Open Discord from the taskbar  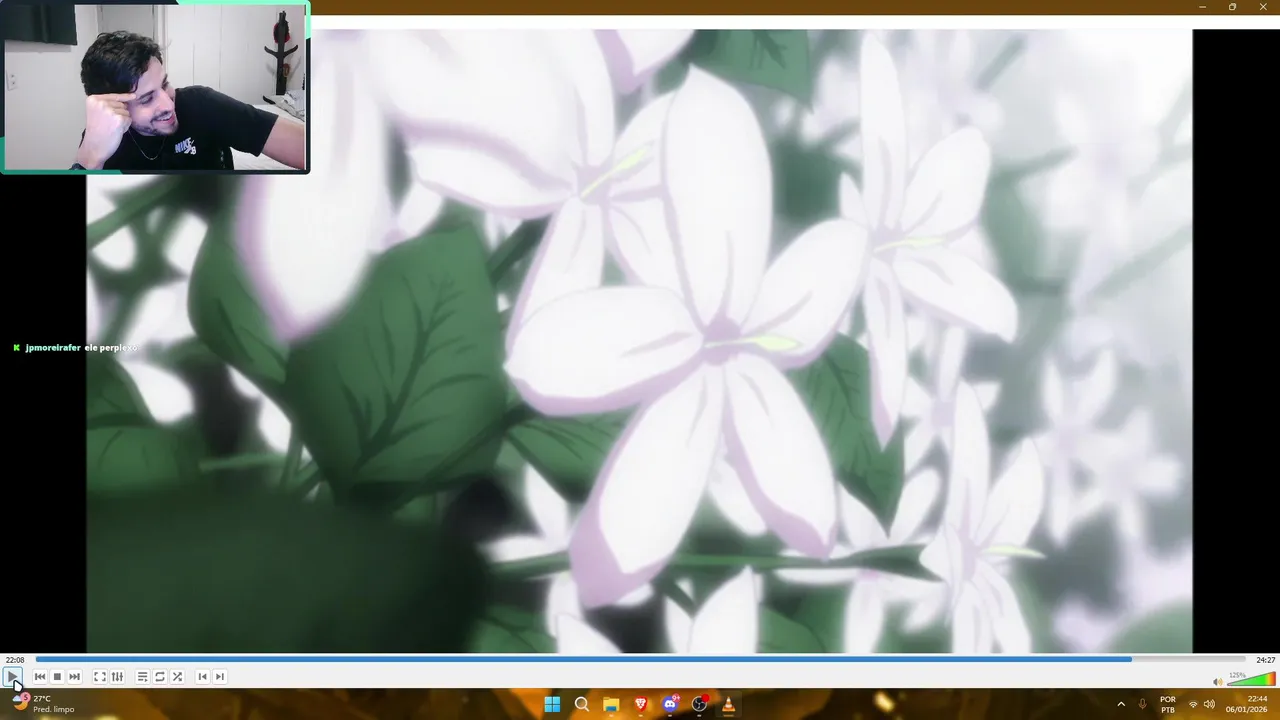(x=670, y=704)
